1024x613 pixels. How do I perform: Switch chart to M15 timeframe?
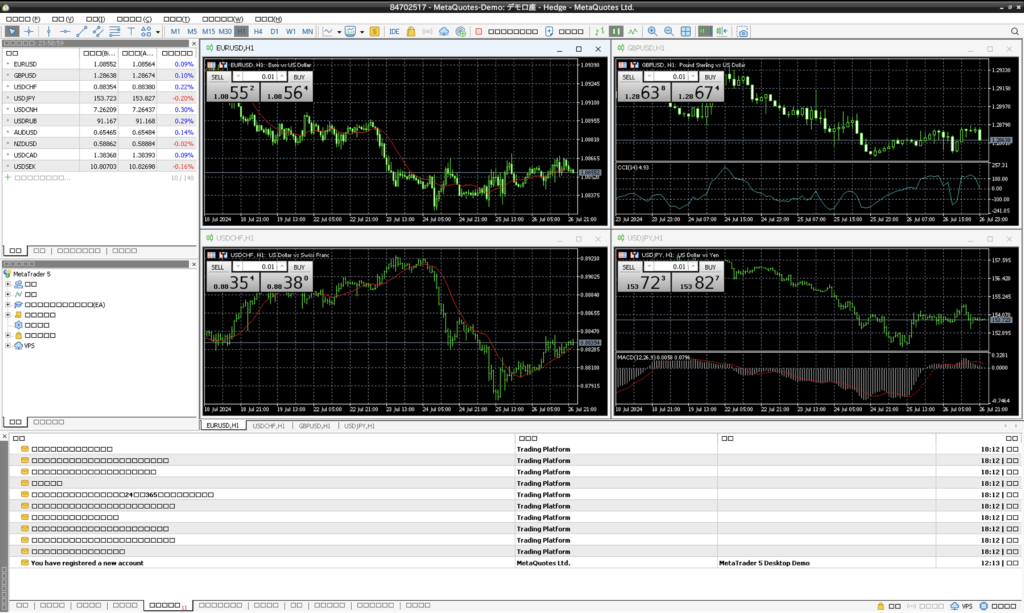208,31
